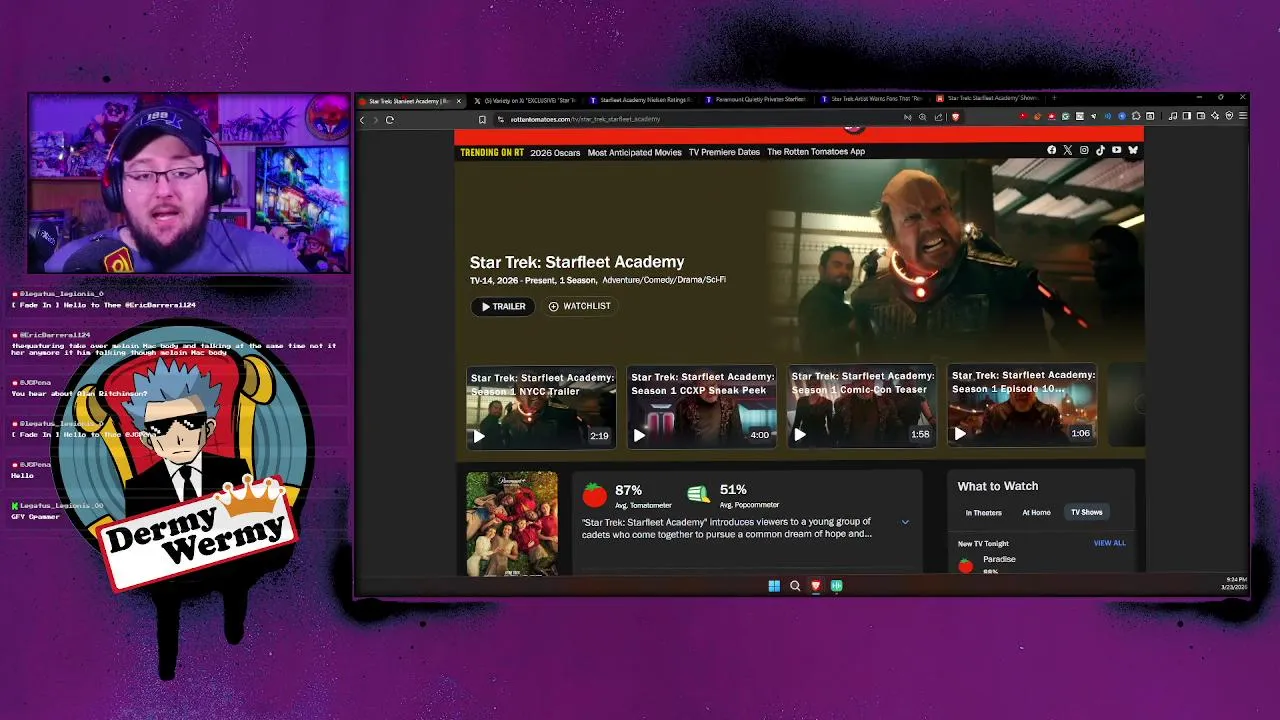This screenshot has width=1280, height=720.
Task: Open the Starfleet Academy poster image
Action: pyautogui.click(x=512, y=523)
